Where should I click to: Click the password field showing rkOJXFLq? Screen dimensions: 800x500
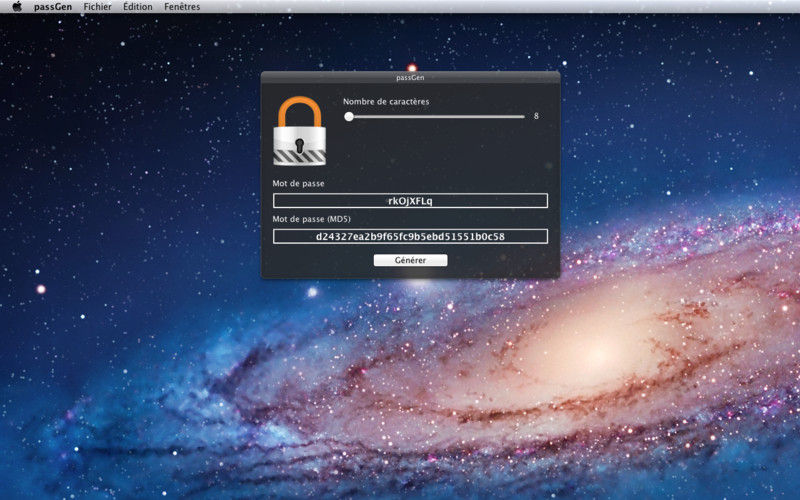410,201
